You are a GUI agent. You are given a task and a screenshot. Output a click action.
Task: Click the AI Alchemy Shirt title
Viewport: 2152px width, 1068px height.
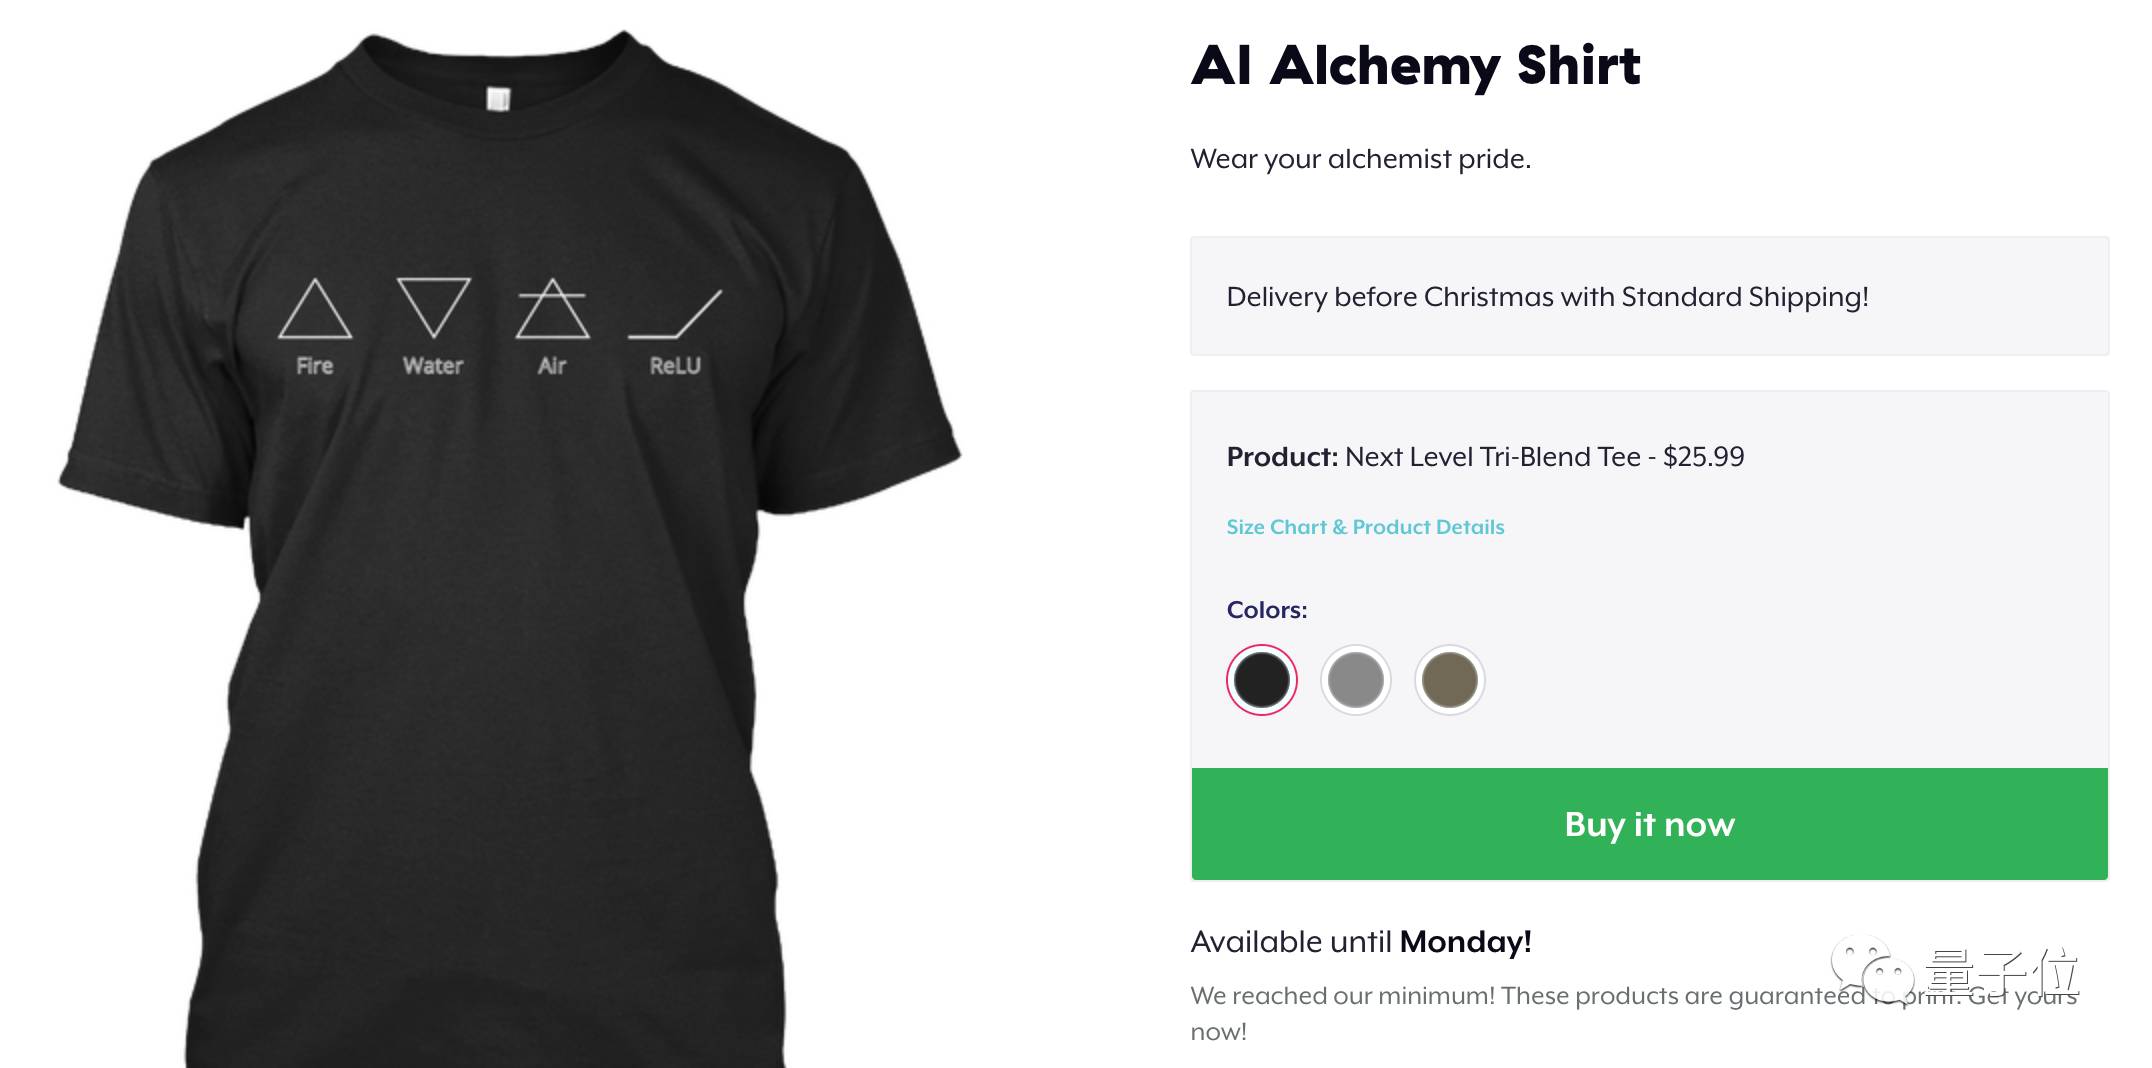point(1415,66)
